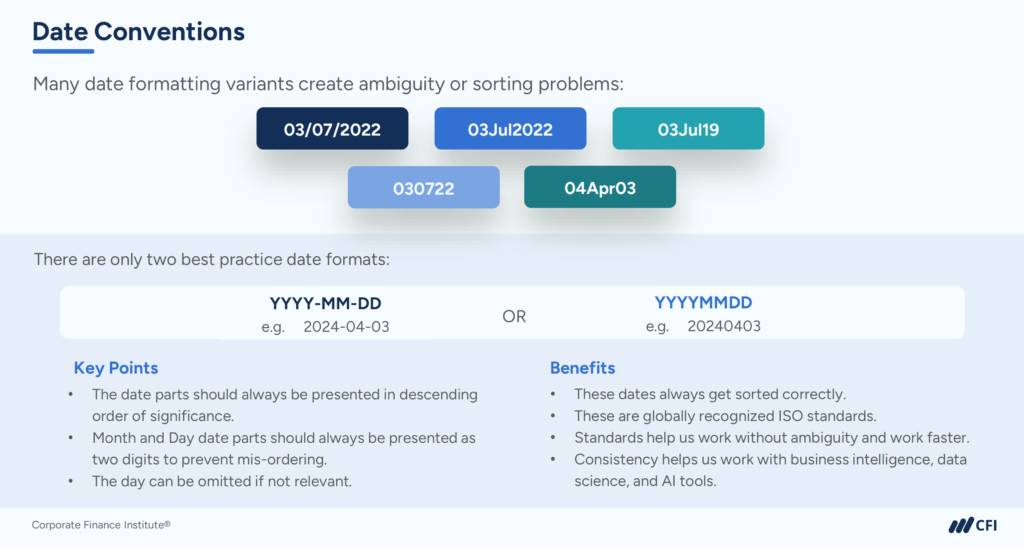Open the Benefits heading
The image size is (1024, 547).
pos(582,368)
